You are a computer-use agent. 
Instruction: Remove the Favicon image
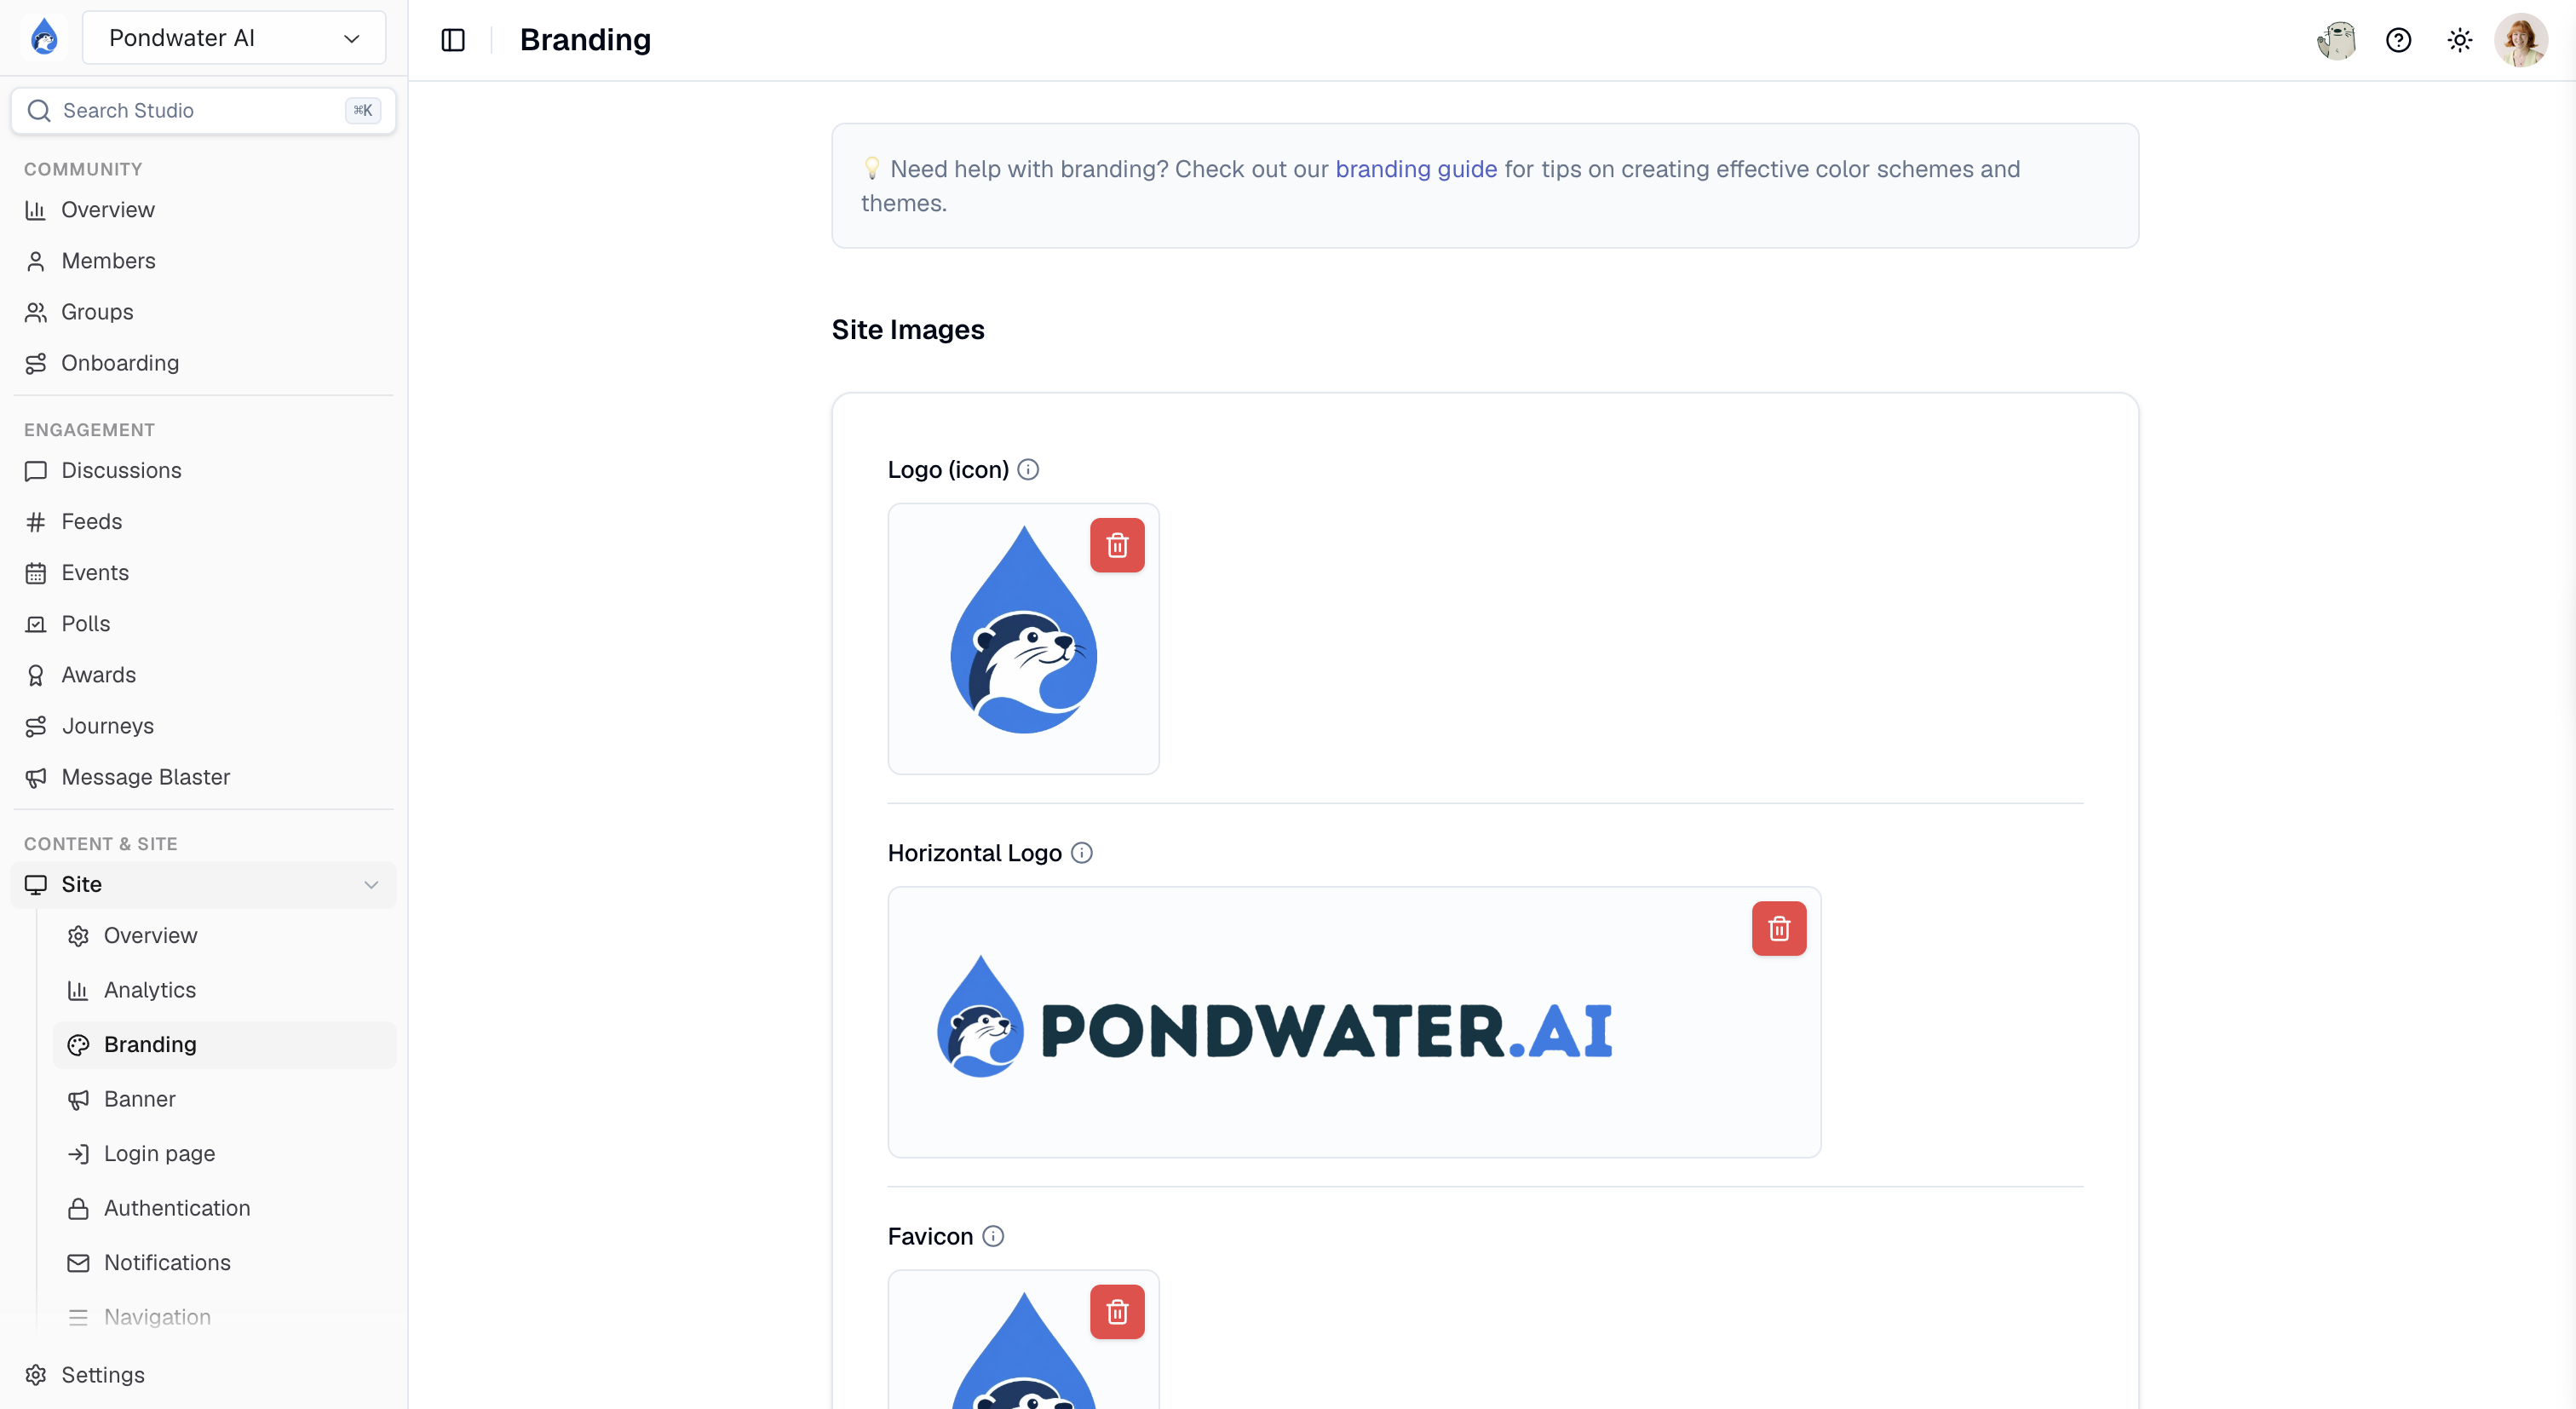pyautogui.click(x=1117, y=1311)
